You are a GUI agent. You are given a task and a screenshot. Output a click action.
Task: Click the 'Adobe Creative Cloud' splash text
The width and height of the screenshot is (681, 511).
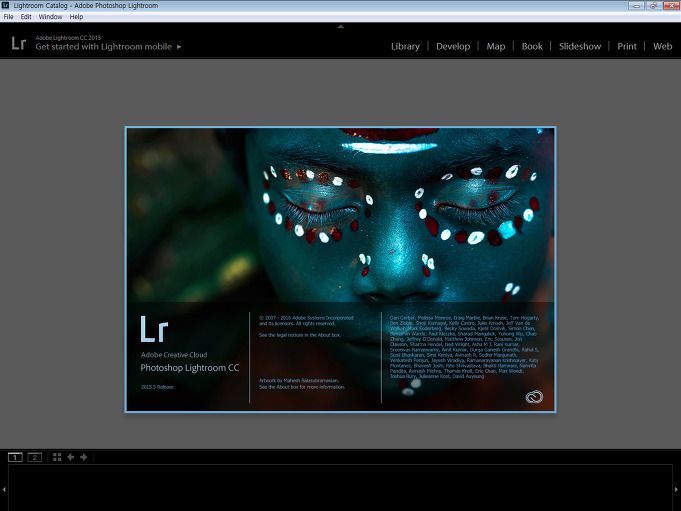[x=174, y=355]
